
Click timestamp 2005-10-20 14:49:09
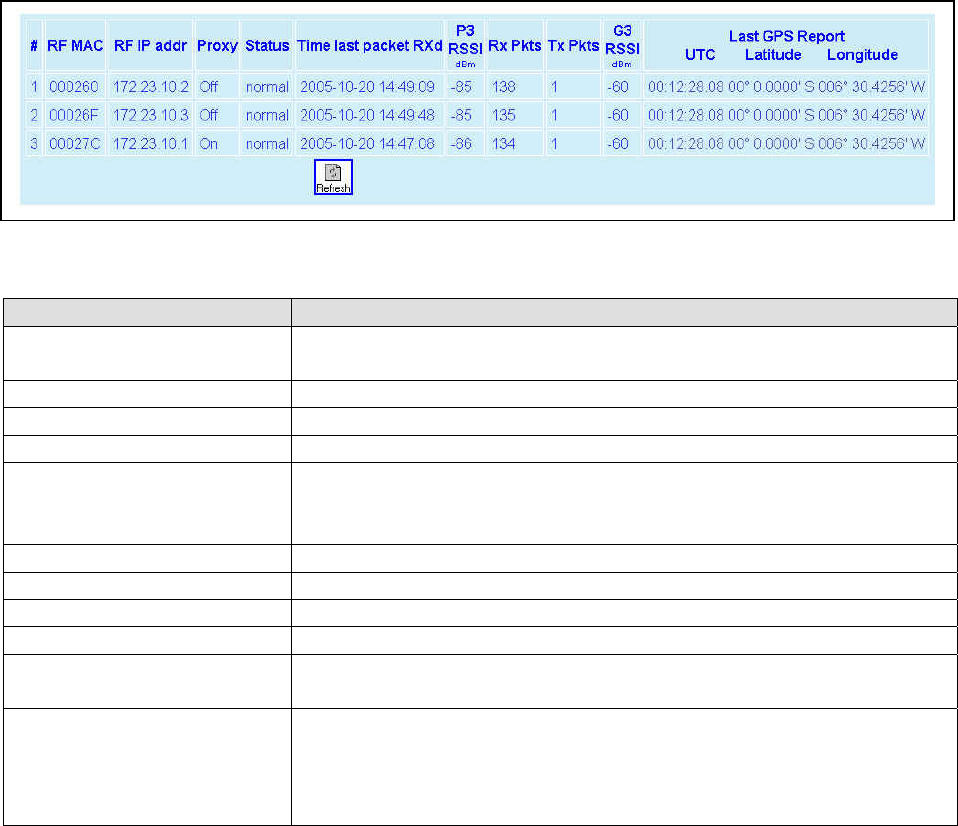(x=367, y=87)
